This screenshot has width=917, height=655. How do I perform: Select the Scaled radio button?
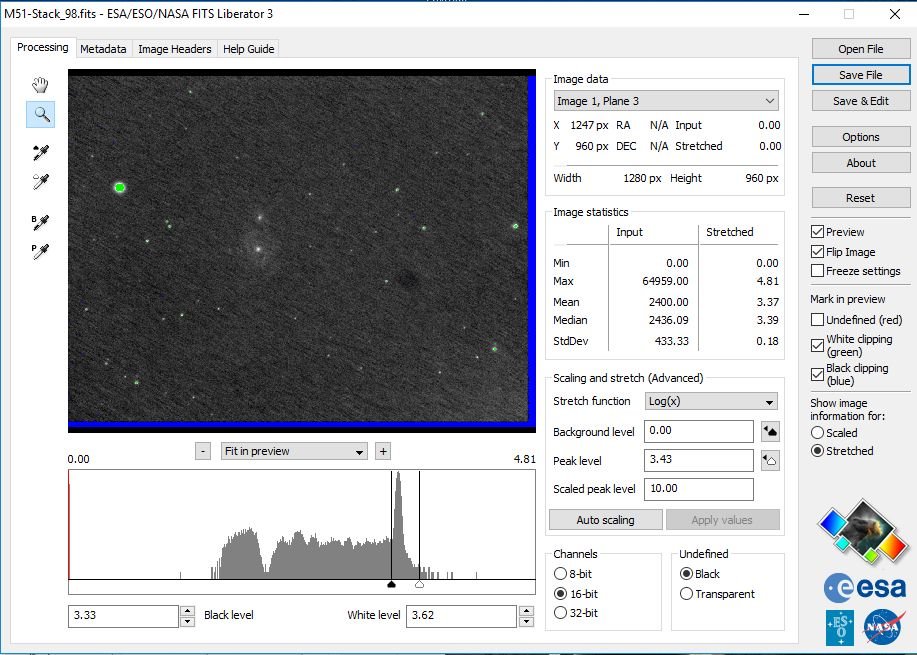tap(818, 433)
